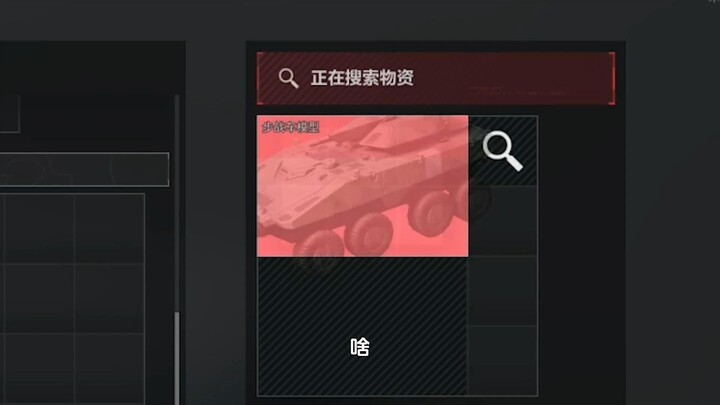
Task: Click the 啥 subtitle caption
Action: [x=360, y=347]
